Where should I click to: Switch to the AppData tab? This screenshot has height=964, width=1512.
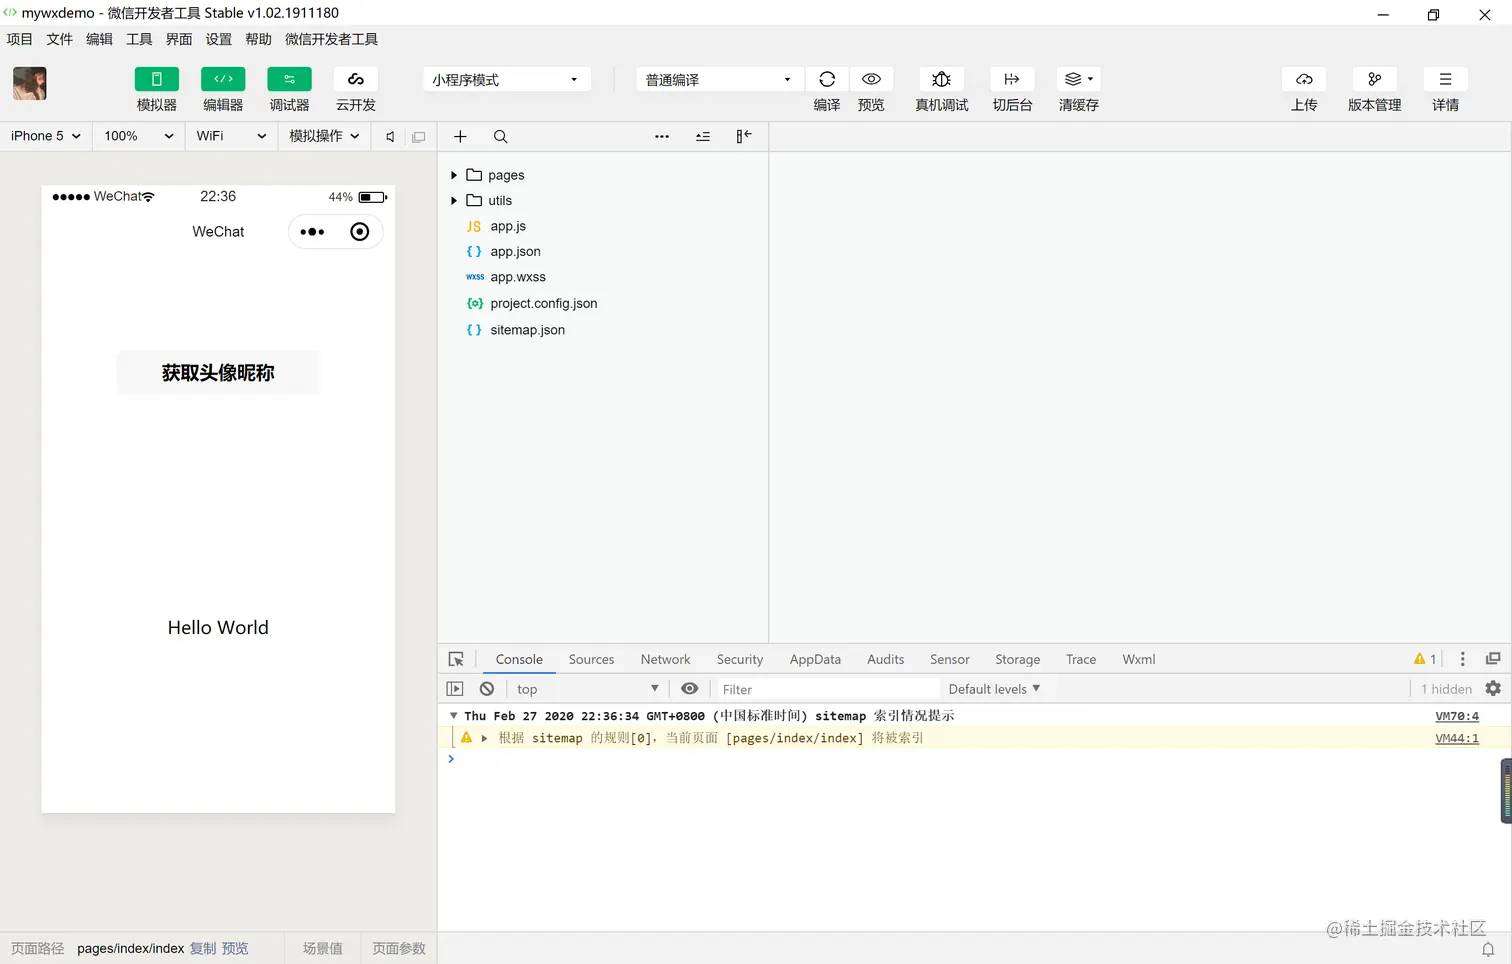tap(815, 659)
